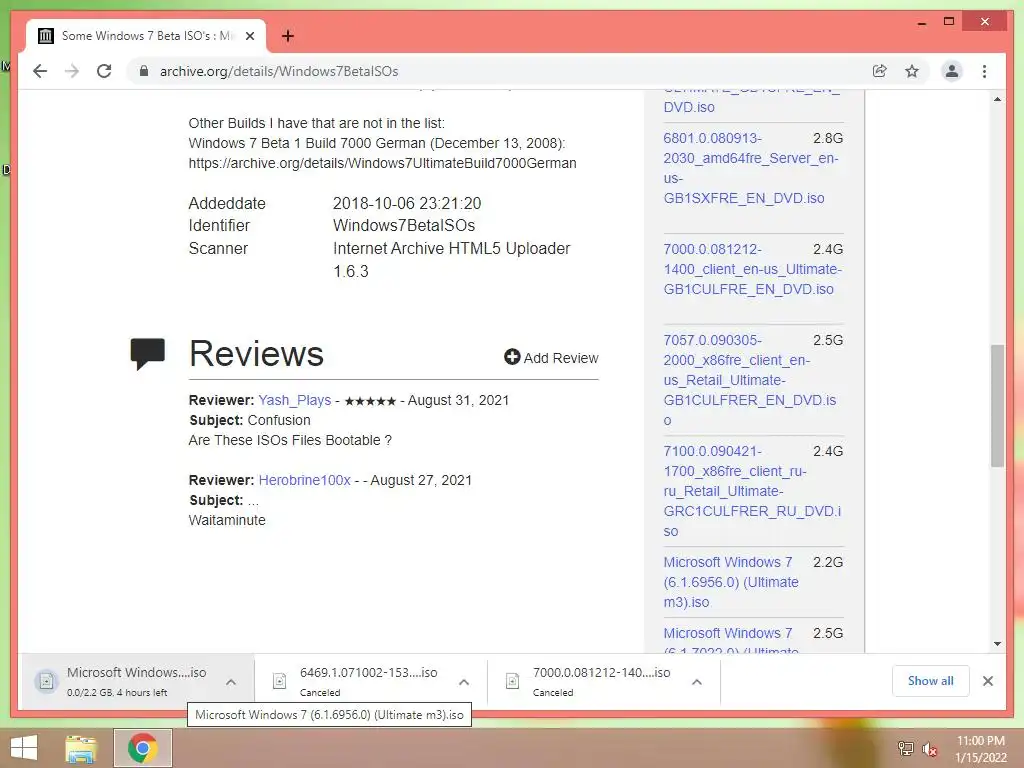Close the Some Windows 7 Beta ISO's tab
Screen dimensions: 1024x768
249,36
